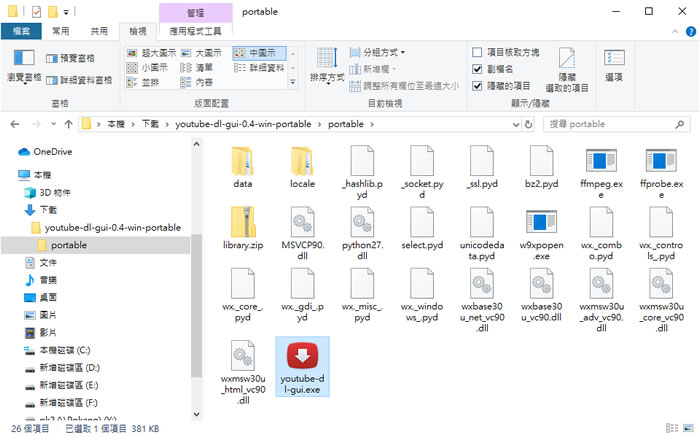Select the _socket.pyd file

click(x=422, y=172)
